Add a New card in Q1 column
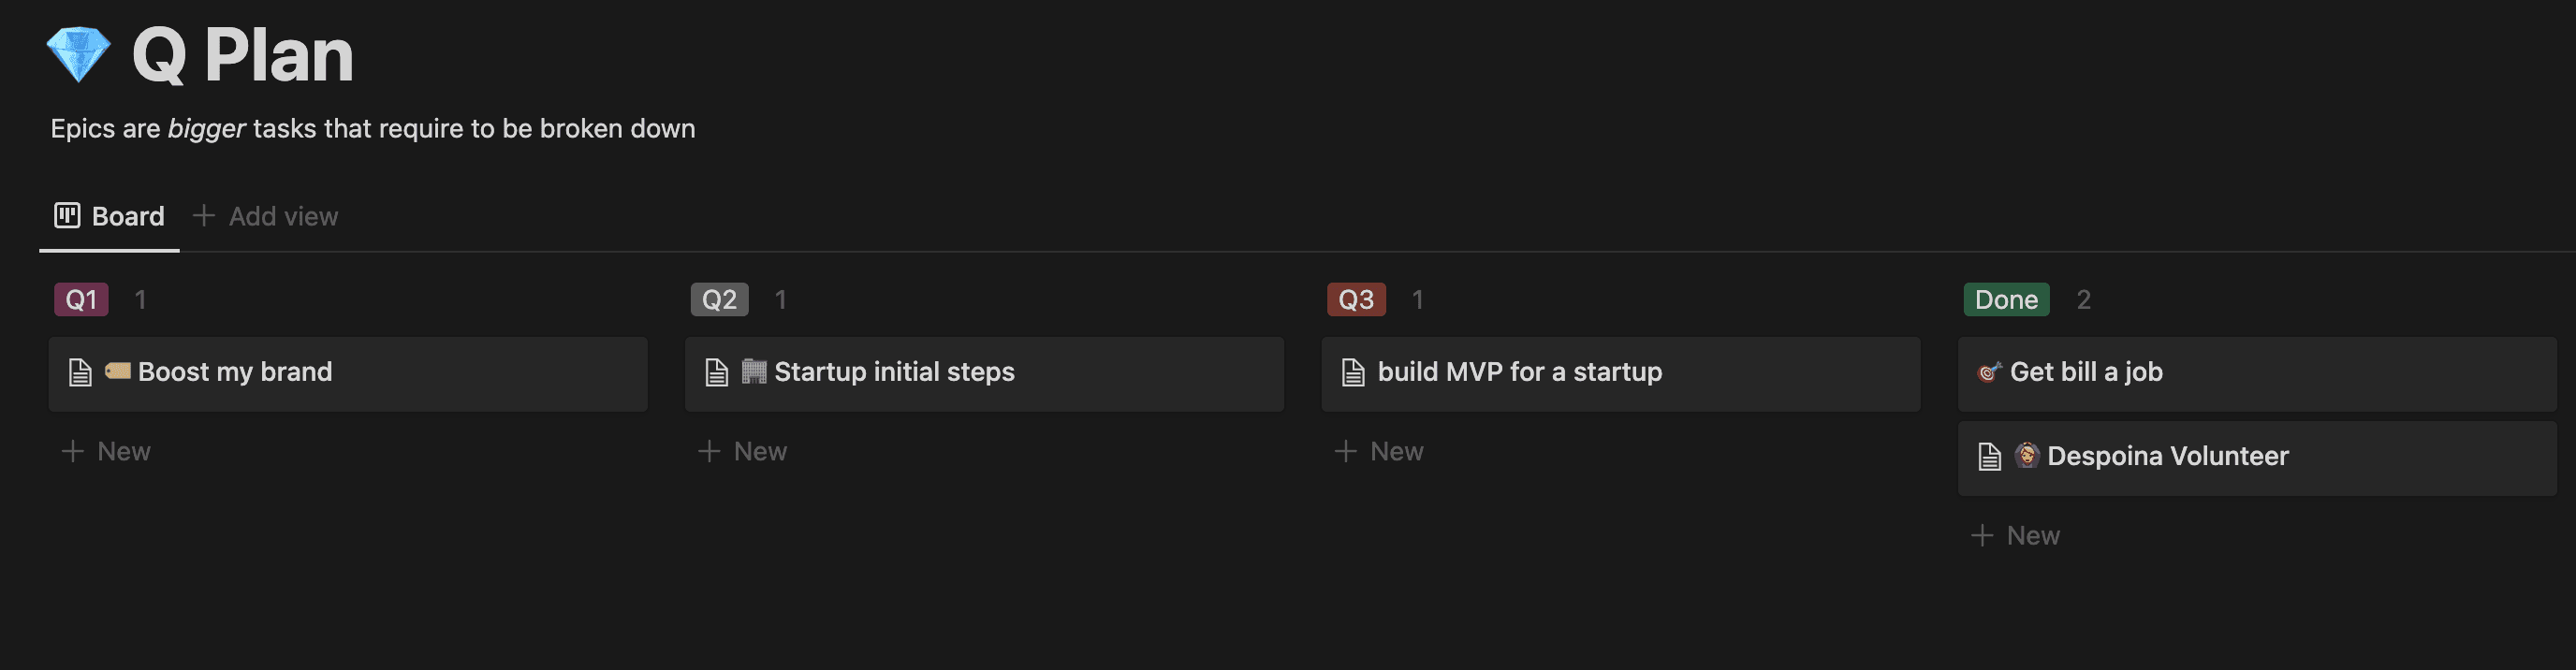This screenshot has width=2576, height=670. point(106,451)
